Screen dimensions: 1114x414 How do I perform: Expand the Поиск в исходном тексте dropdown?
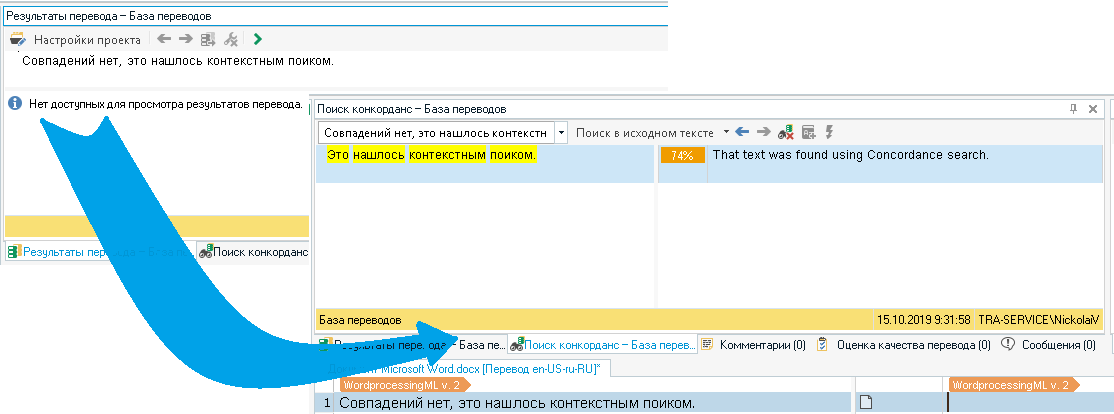coord(726,132)
